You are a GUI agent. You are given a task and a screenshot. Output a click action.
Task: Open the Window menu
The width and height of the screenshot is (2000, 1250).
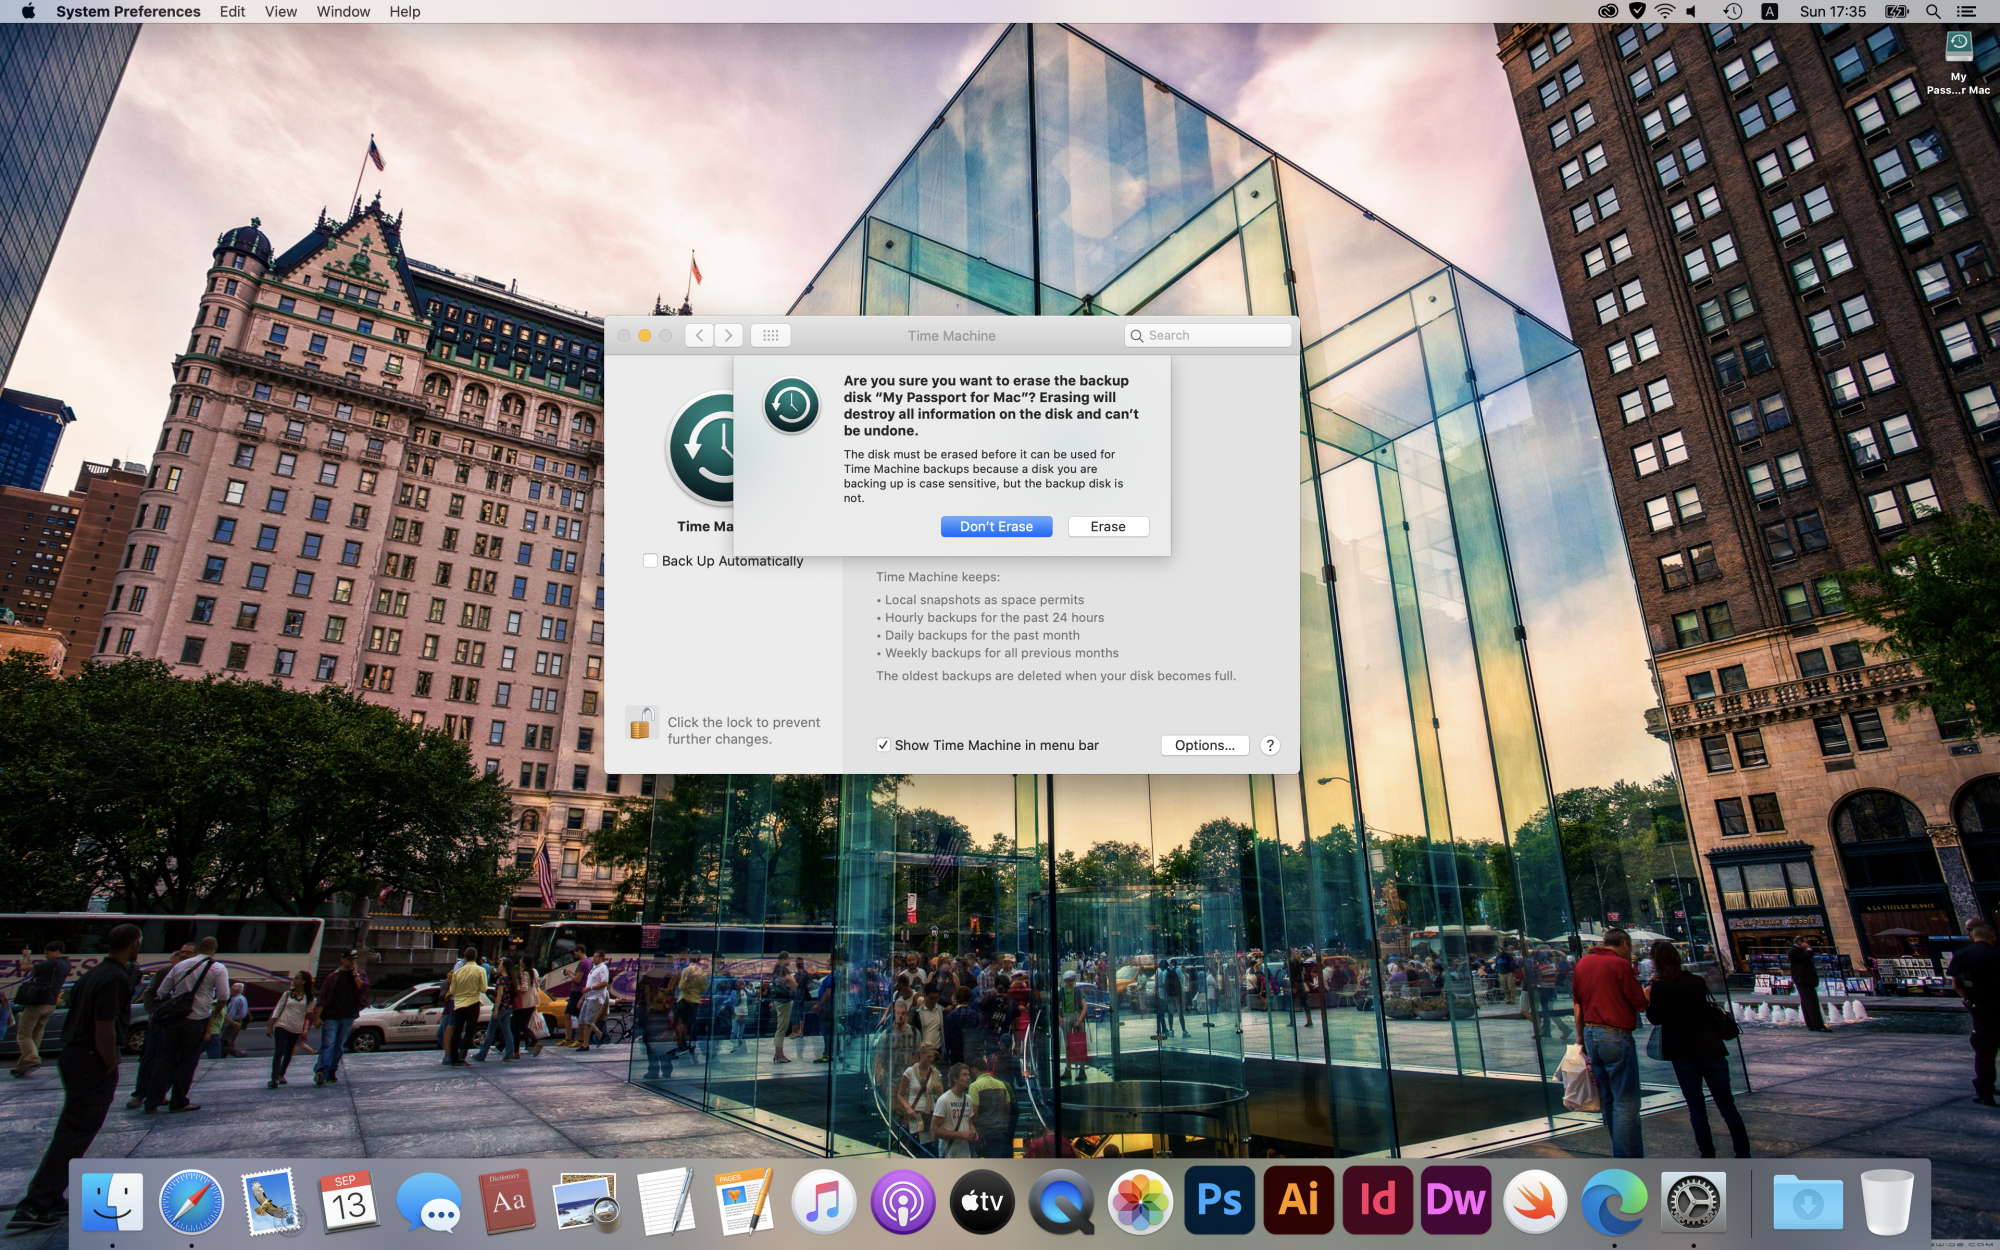tap(343, 11)
